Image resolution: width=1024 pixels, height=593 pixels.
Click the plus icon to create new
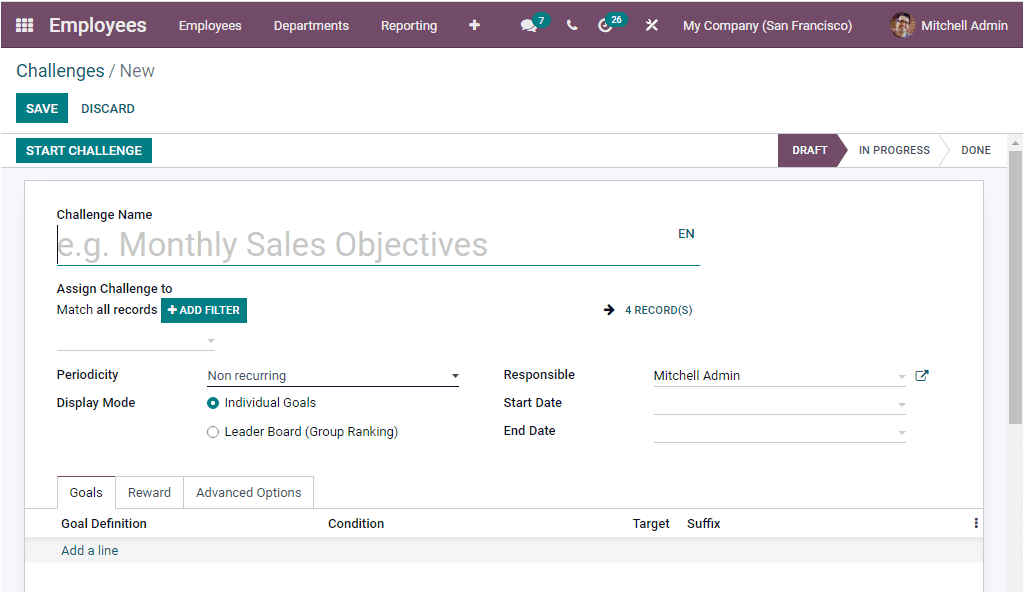474,25
